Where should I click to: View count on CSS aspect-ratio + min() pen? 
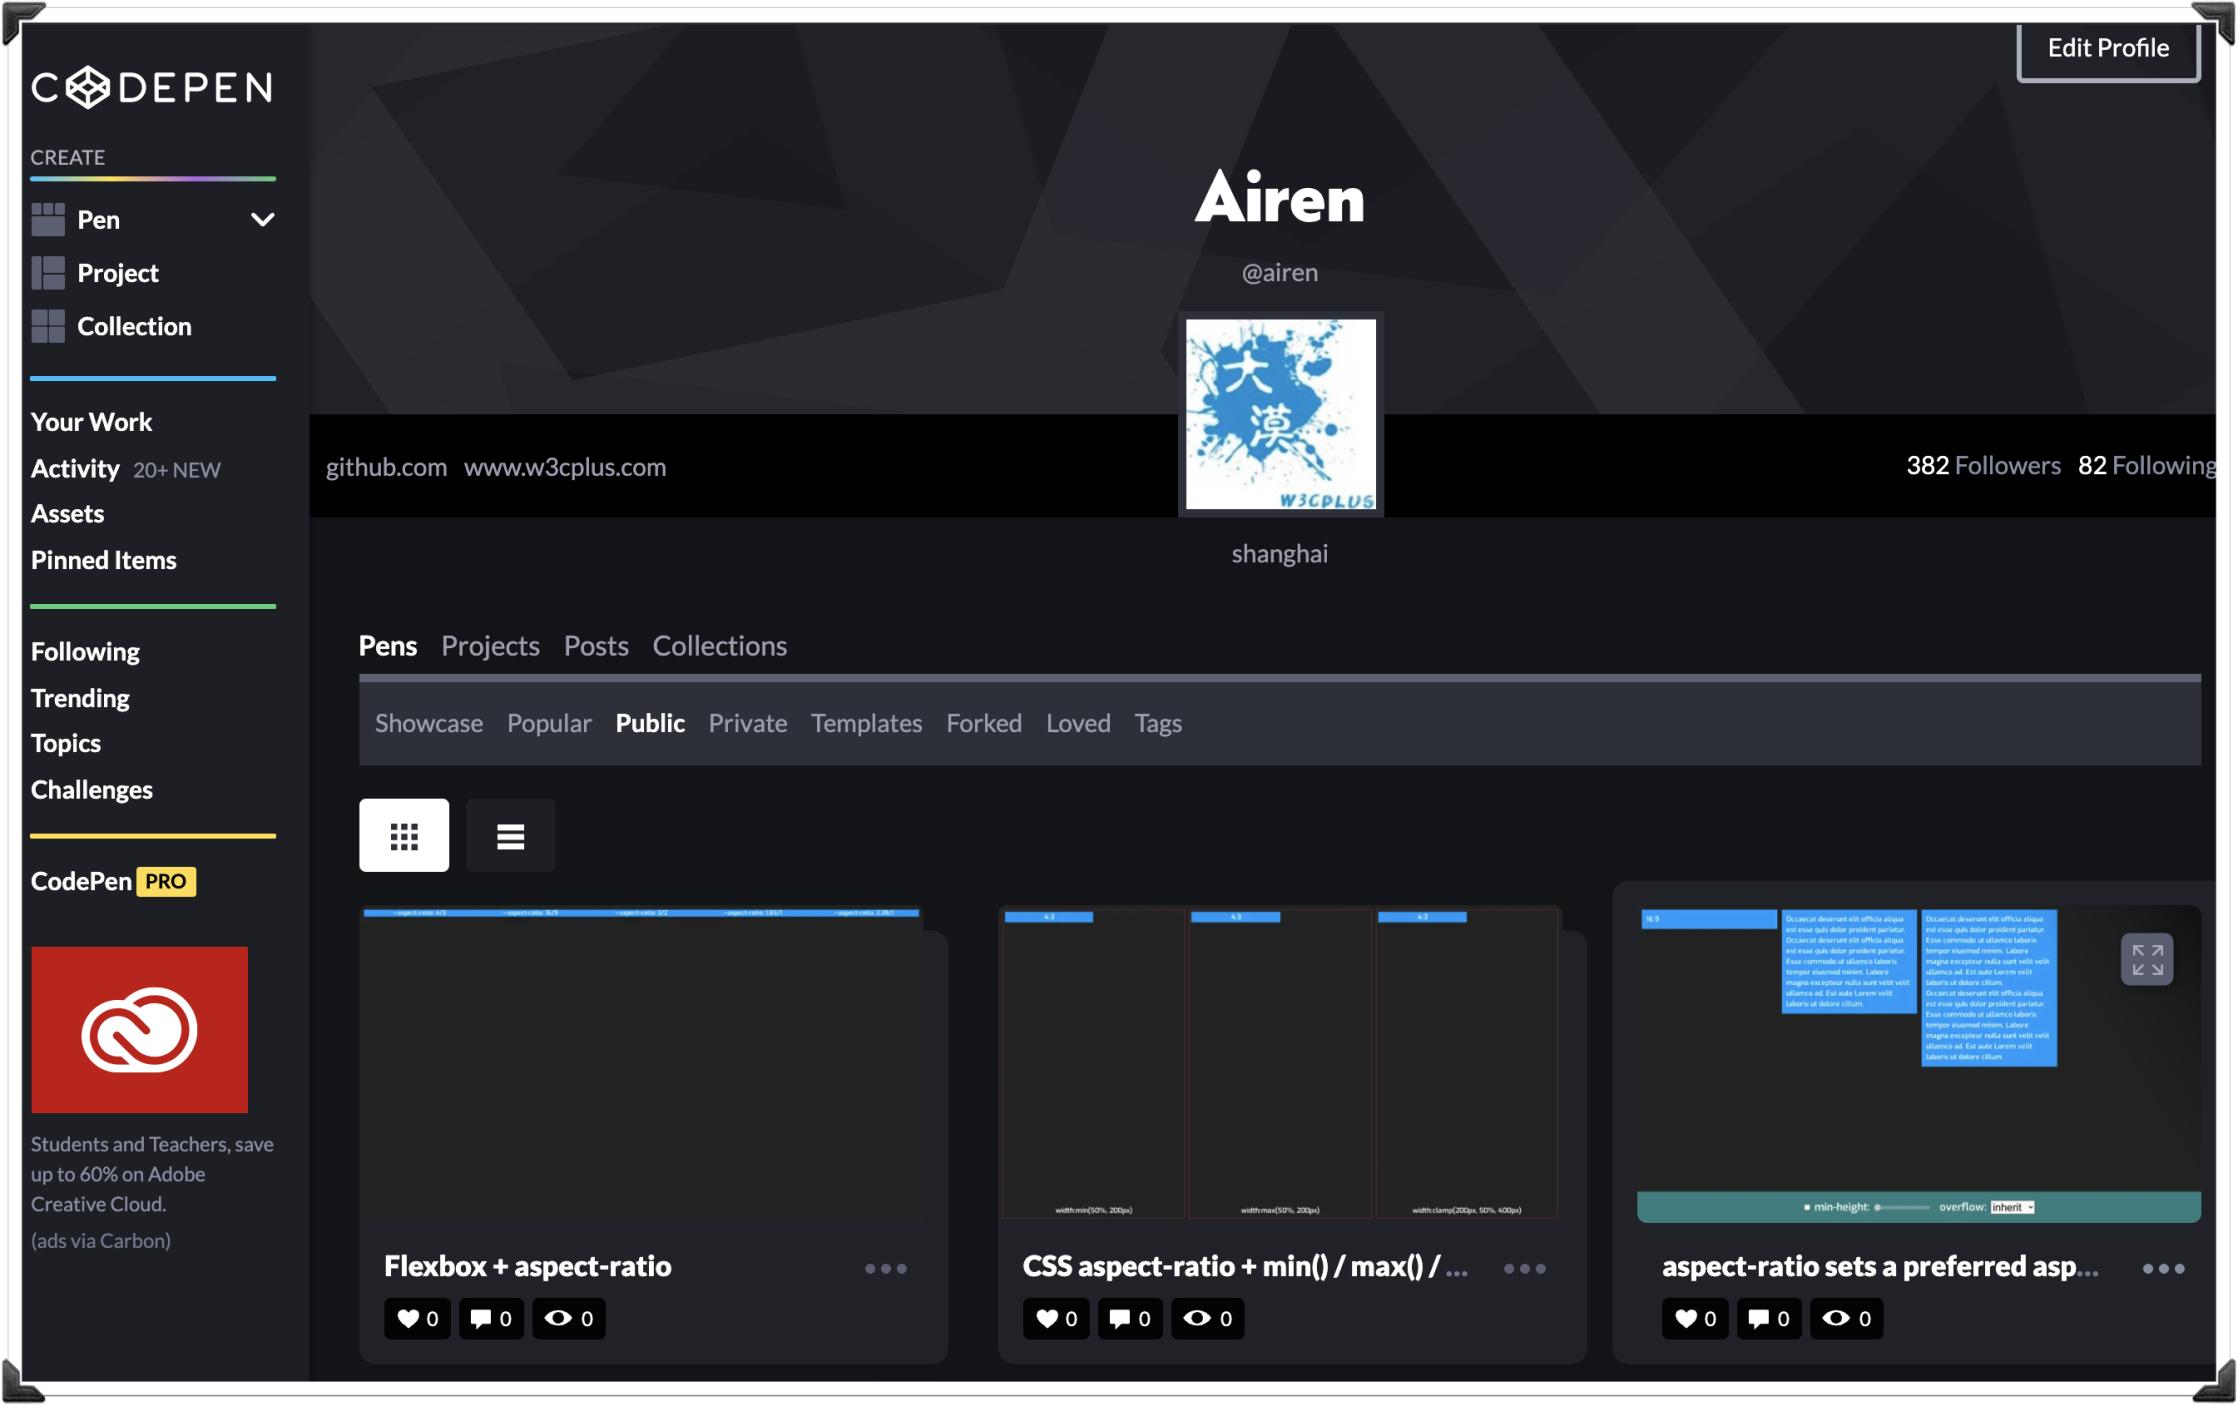(1208, 1319)
